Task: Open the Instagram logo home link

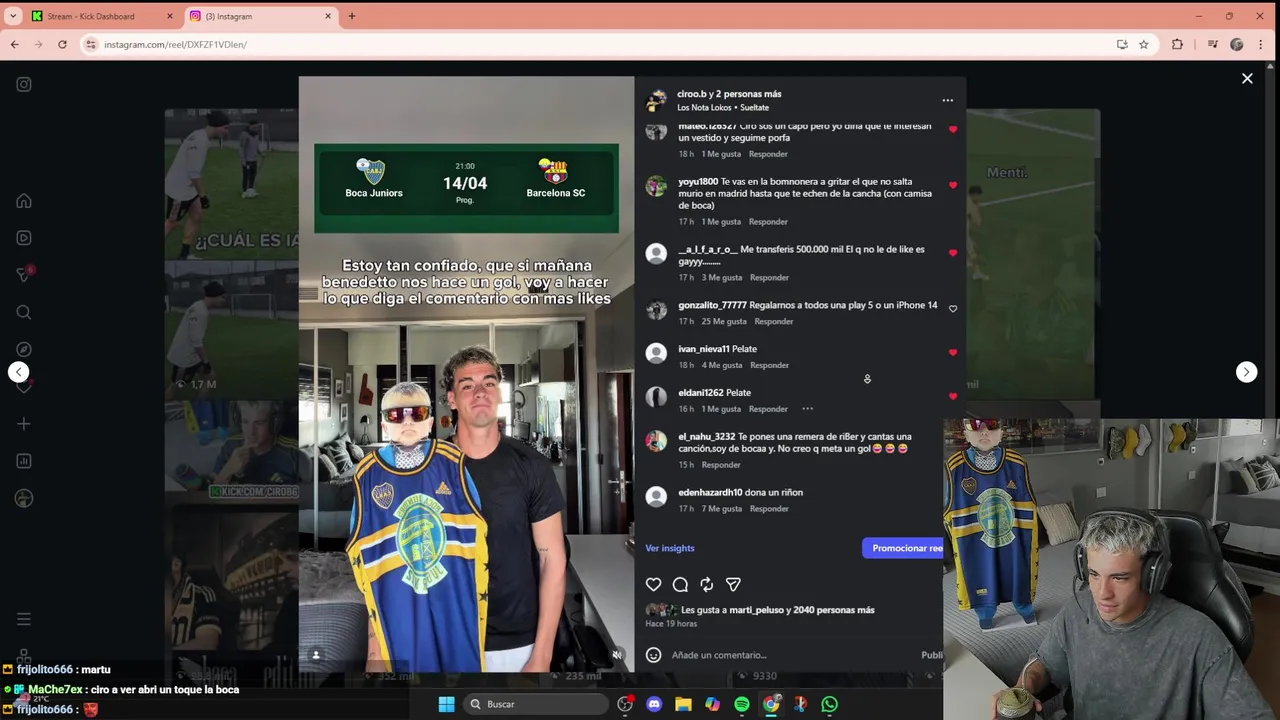Action: (x=24, y=85)
